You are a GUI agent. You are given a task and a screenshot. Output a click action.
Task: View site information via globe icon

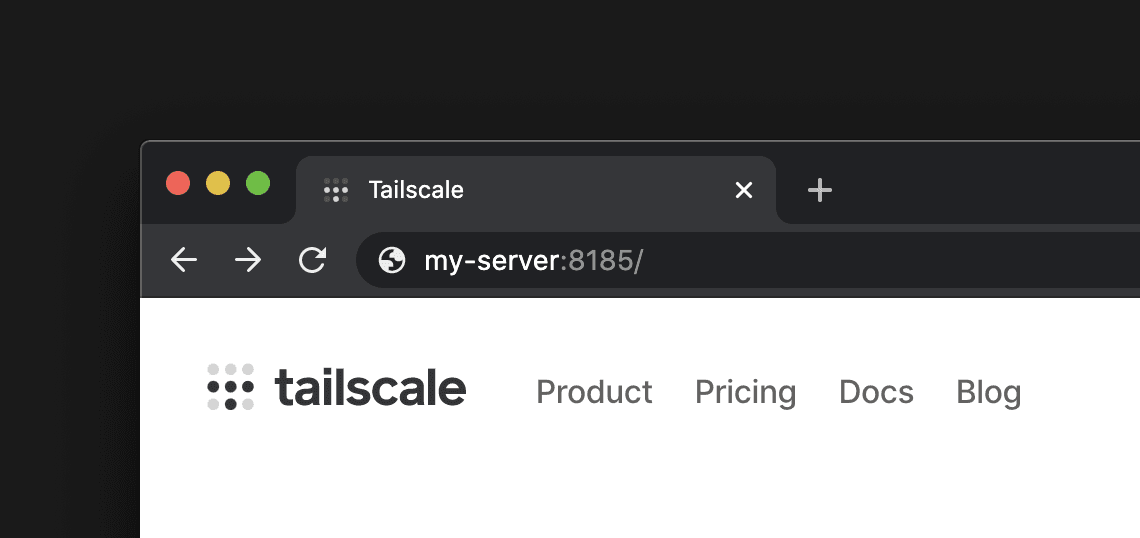click(x=392, y=261)
